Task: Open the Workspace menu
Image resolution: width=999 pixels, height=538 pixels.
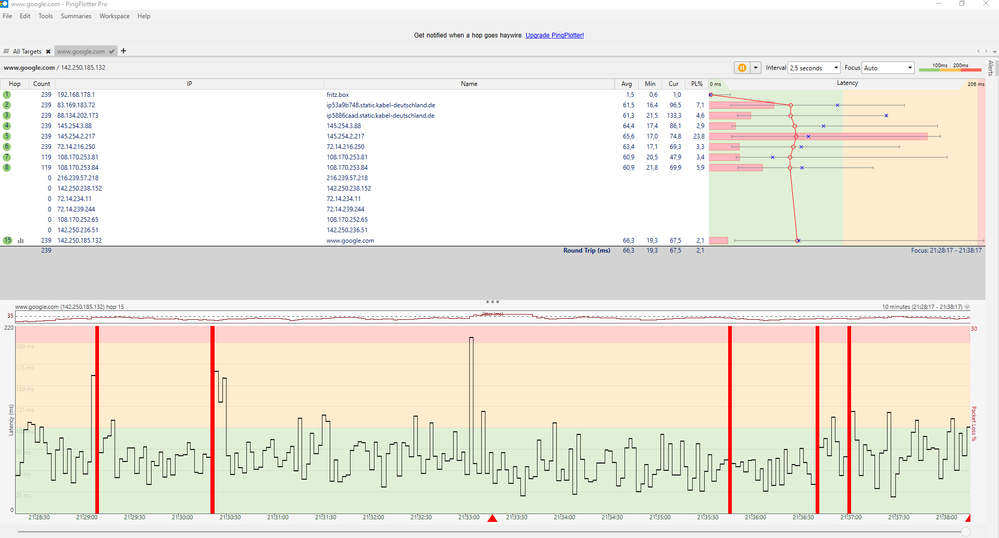Action: click(114, 16)
